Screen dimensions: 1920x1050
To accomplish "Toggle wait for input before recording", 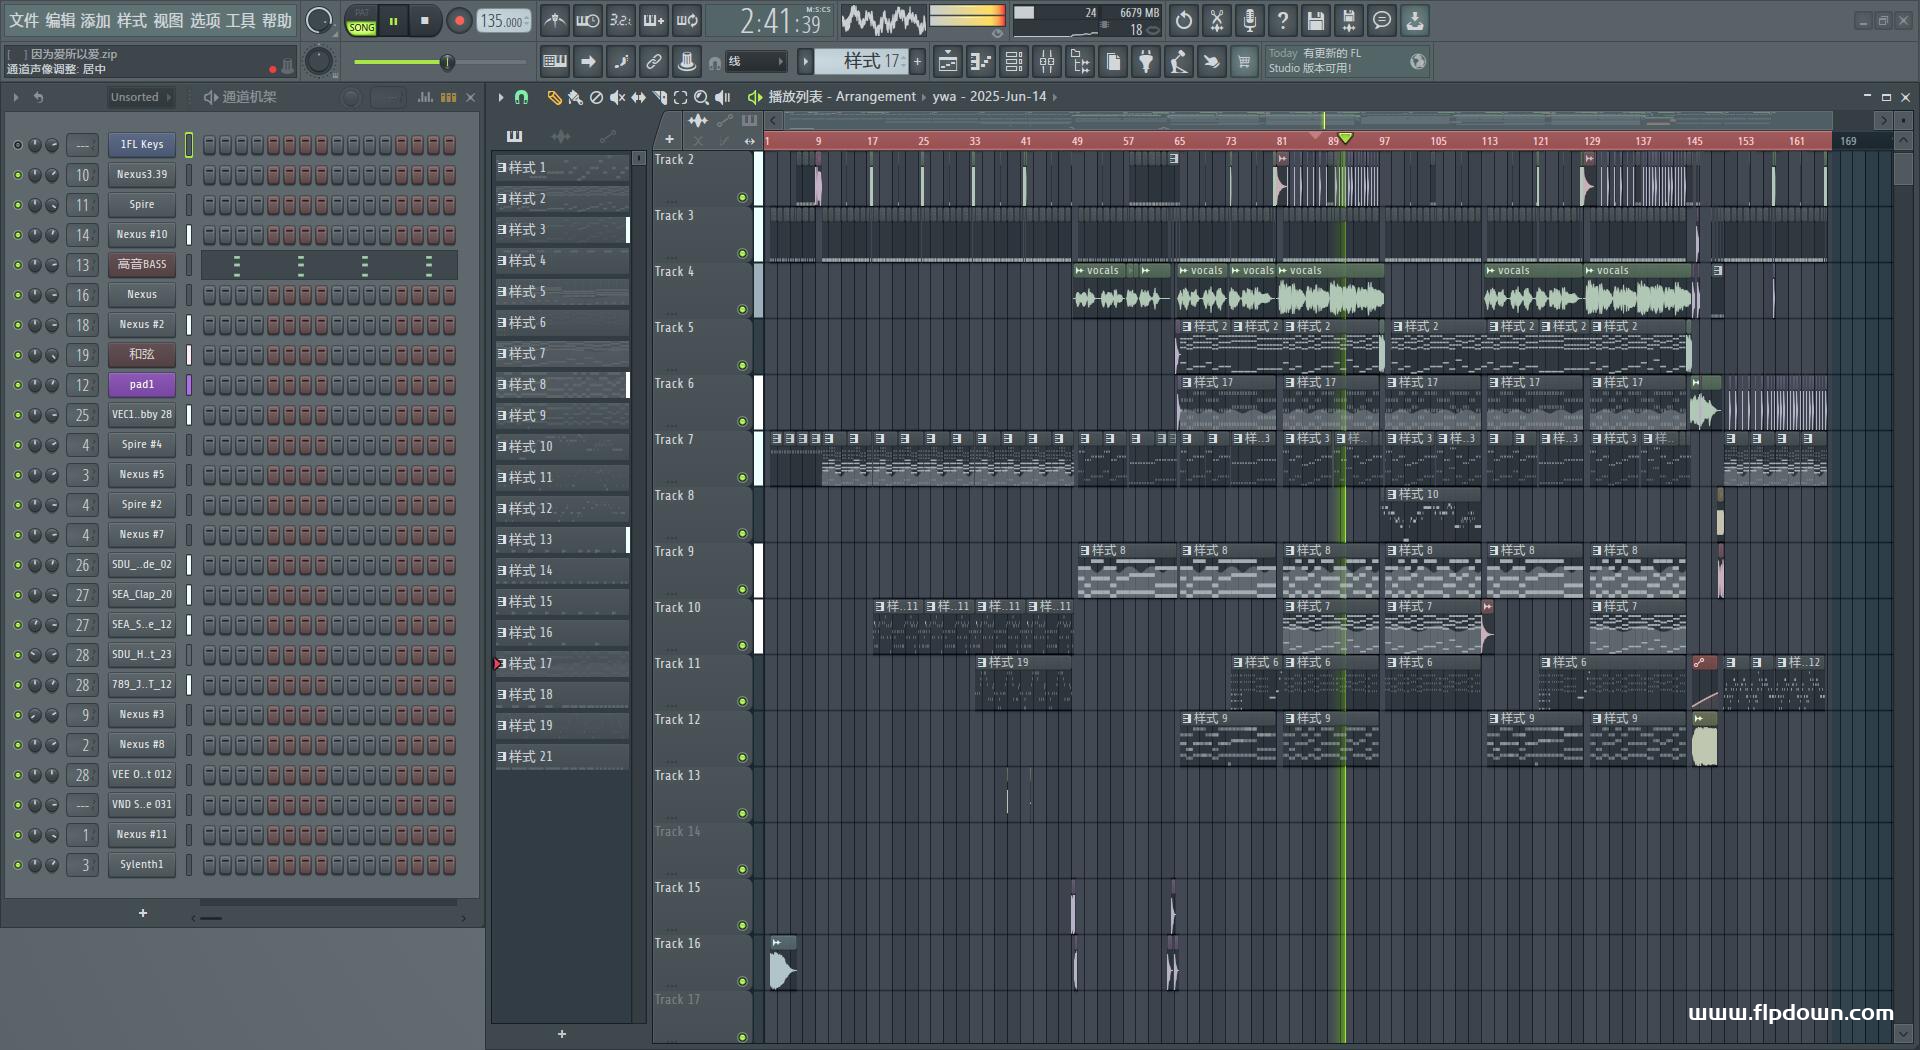I will [588, 20].
